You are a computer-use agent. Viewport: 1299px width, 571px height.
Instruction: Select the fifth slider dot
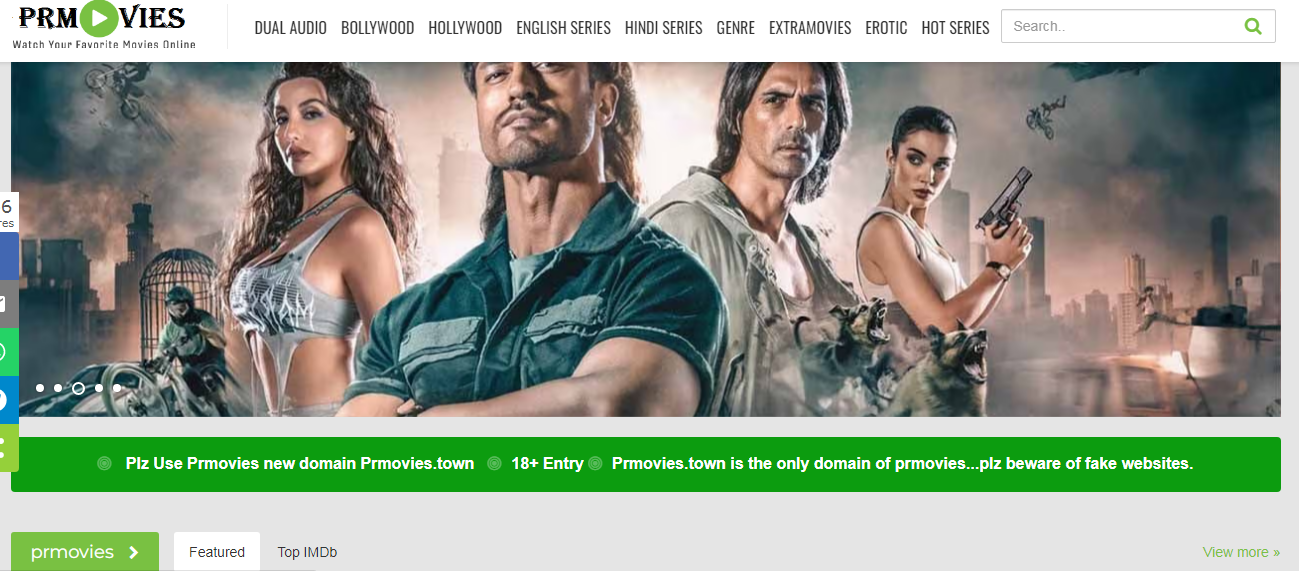pyautogui.click(x=117, y=388)
